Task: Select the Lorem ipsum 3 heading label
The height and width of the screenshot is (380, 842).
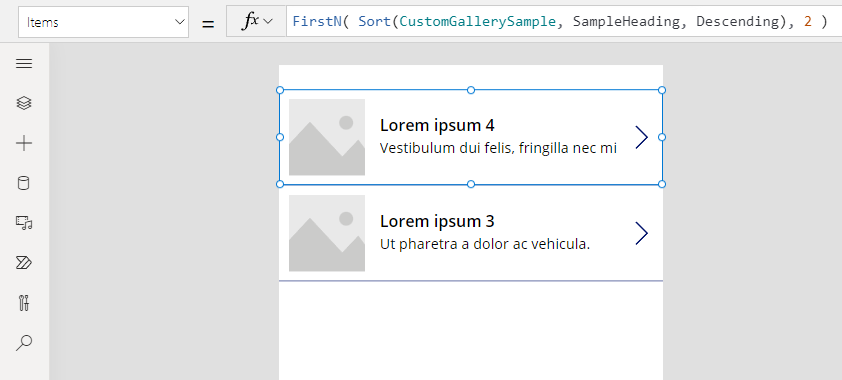Action: (437, 221)
